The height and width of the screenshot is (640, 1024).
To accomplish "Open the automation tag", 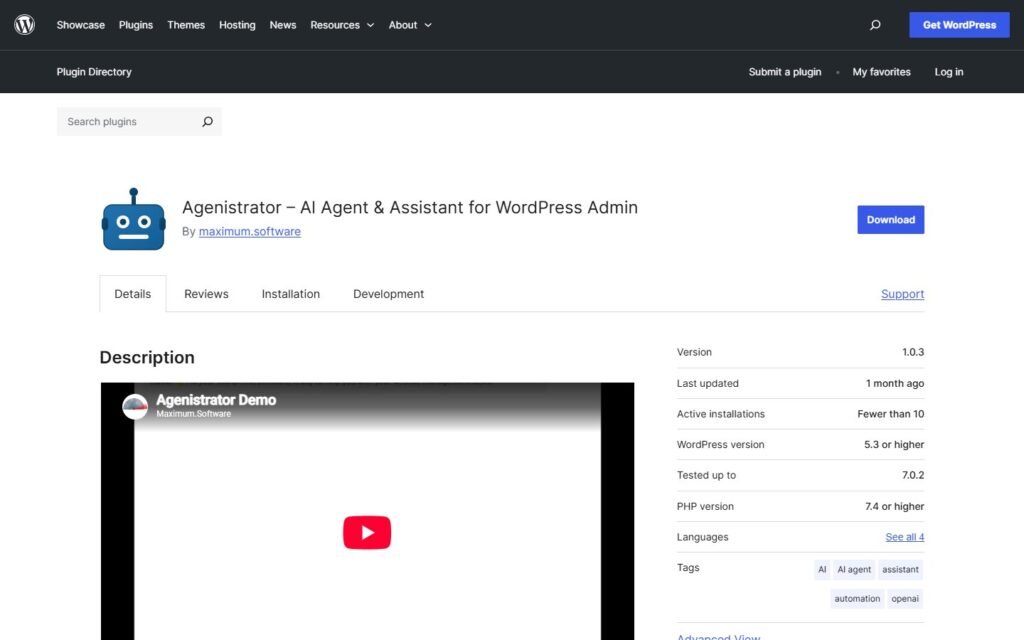I will coord(857,598).
